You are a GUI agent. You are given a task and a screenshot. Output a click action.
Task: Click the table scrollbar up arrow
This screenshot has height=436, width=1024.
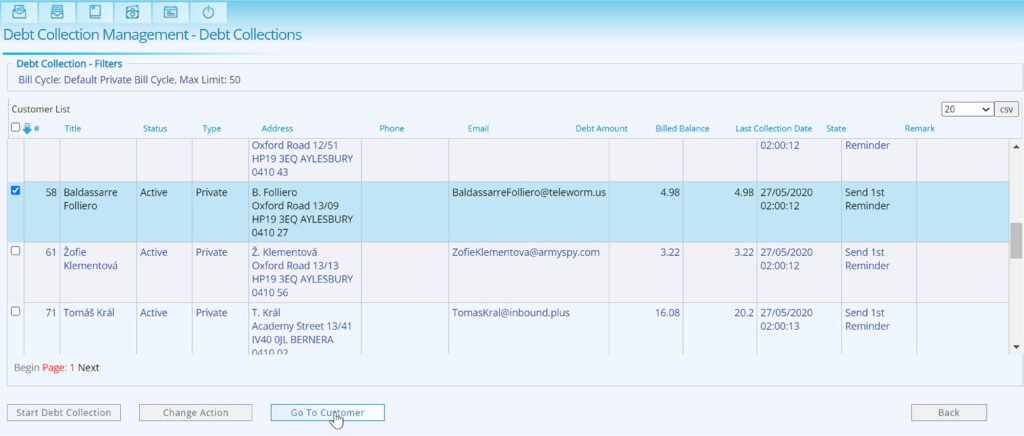[x=1016, y=146]
